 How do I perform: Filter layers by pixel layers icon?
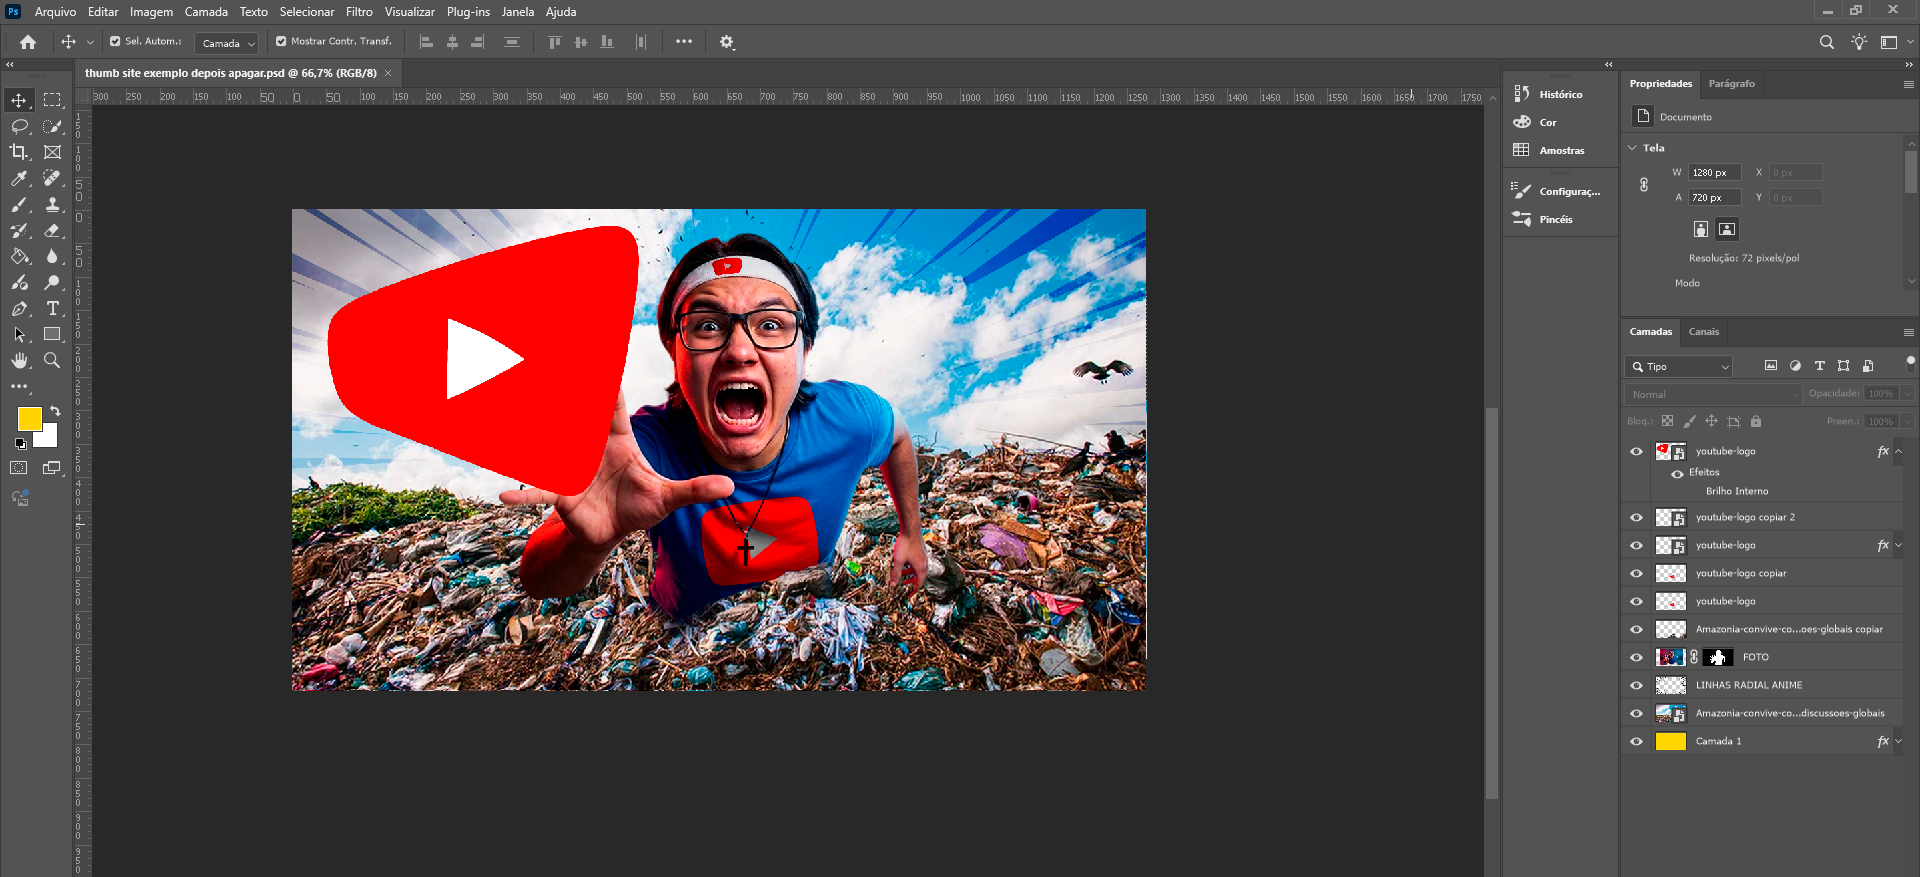tap(1771, 366)
